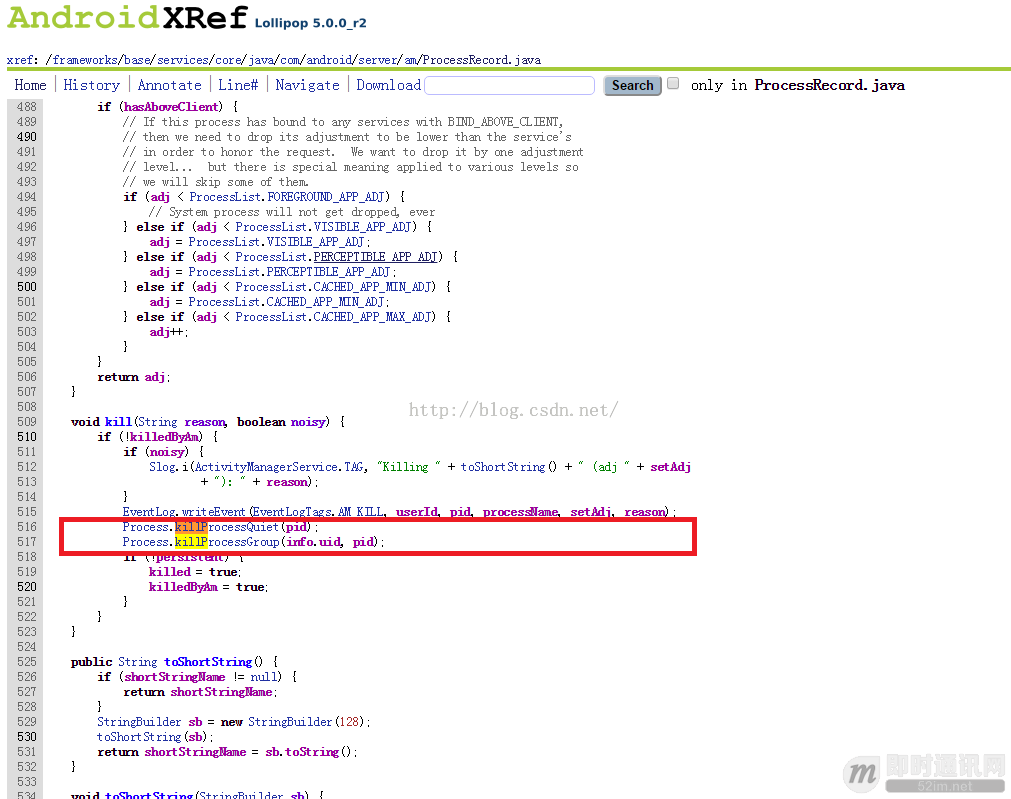Image resolution: width=1011 pixels, height=799 pixels.
Task: Open 'base' in xref breadcrumb path
Action: (137, 60)
